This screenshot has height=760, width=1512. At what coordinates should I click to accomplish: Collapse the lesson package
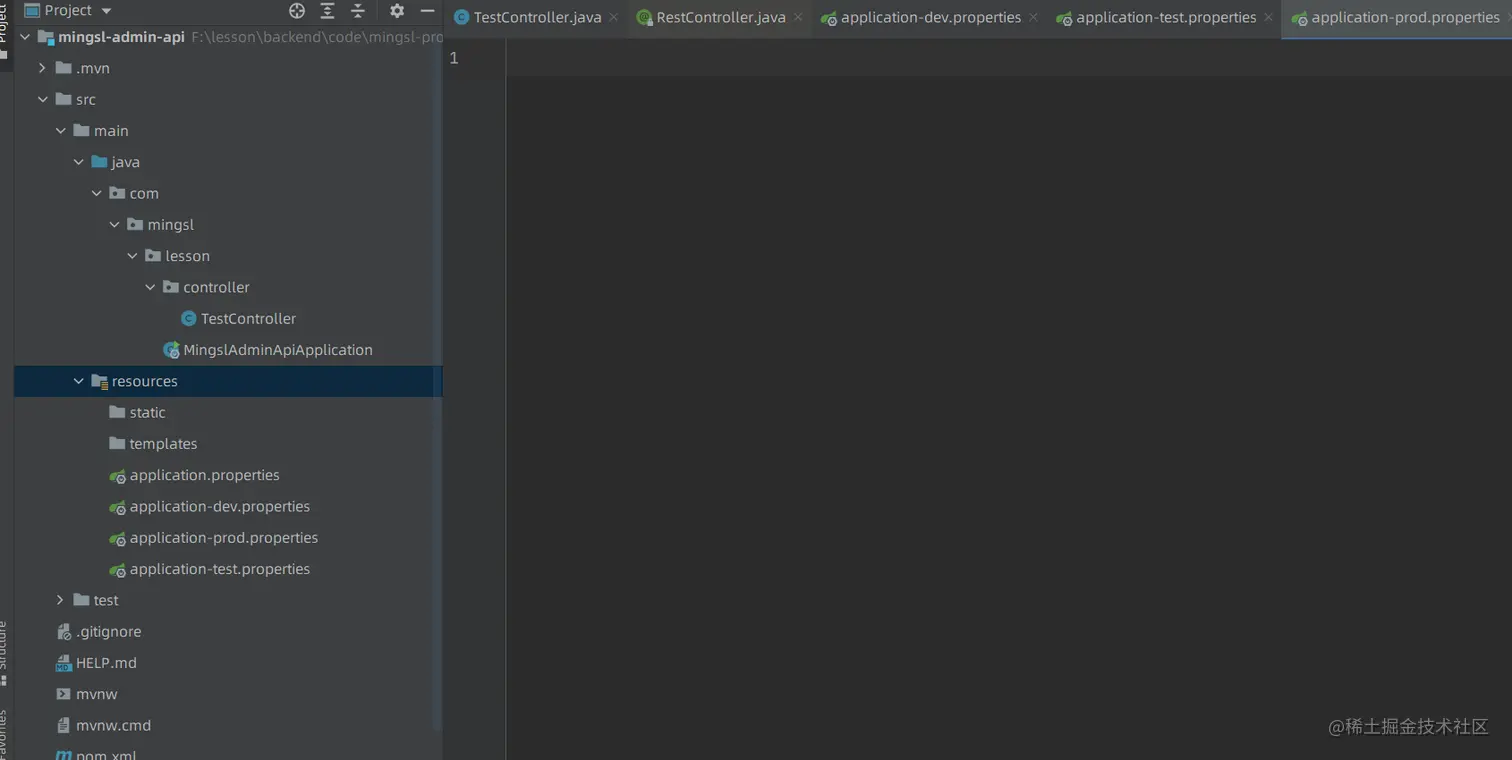tap(132, 256)
